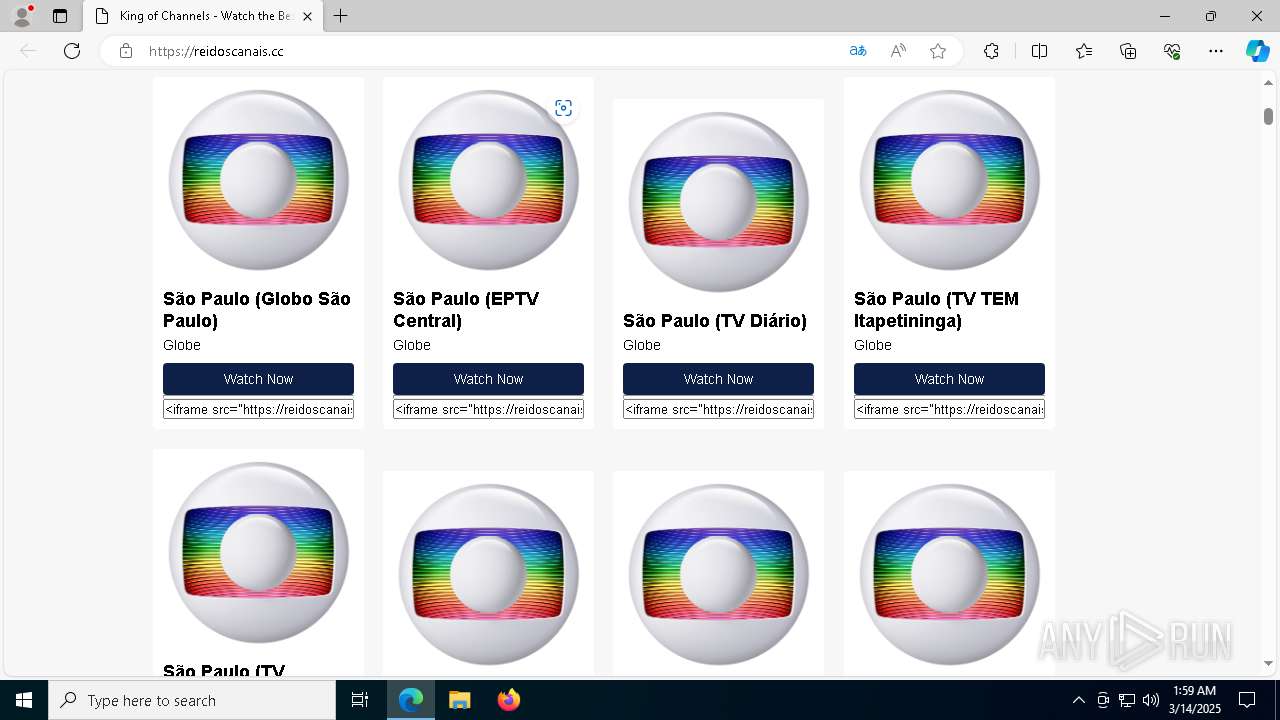Image resolution: width=1280 pixels, height=720 pixels.
Task: Click the address bar URL reidoscanais.cc
Action: tap(216, 51)
